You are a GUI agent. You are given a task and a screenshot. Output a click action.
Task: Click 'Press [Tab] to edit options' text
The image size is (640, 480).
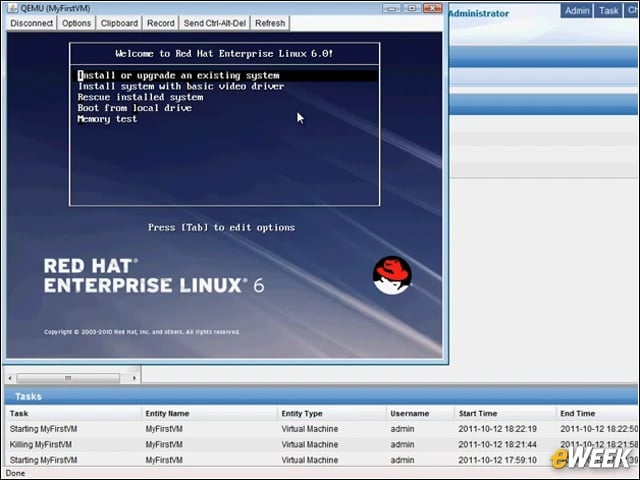coord(221,227)
